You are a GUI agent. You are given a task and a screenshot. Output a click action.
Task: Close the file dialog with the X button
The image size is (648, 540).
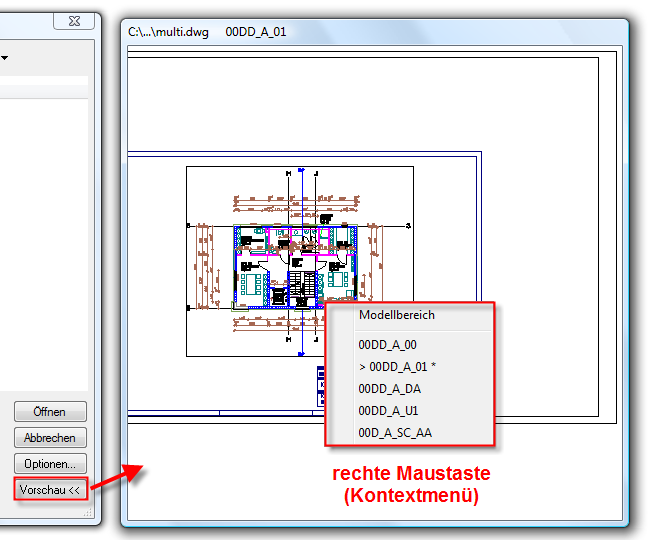(x=73, y=22)
